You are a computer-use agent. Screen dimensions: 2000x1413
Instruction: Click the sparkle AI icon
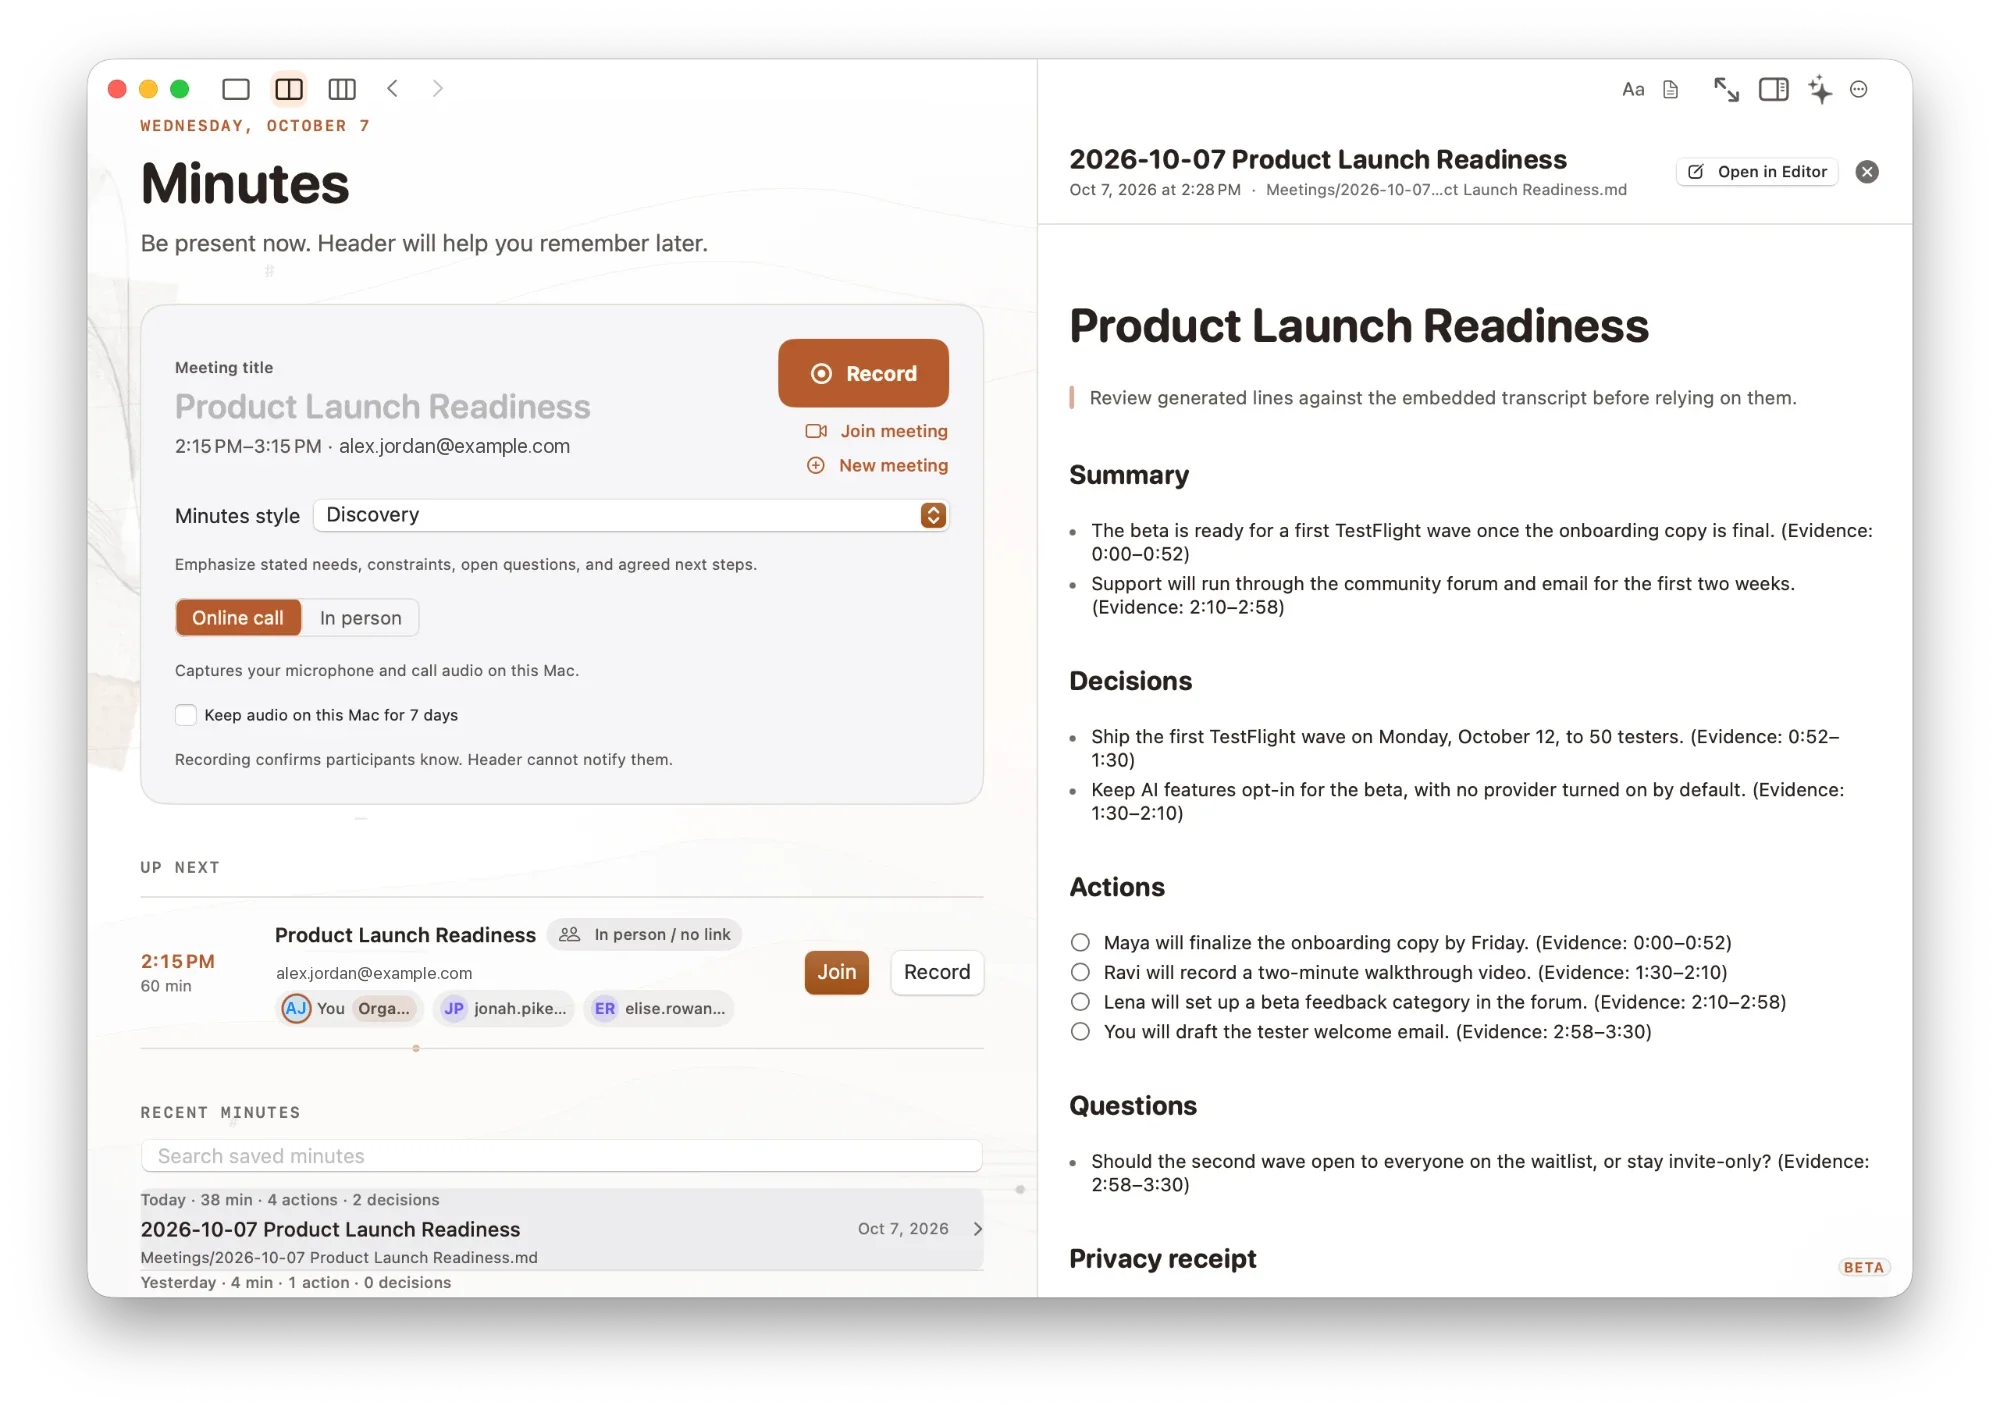tap(1820, 90)
